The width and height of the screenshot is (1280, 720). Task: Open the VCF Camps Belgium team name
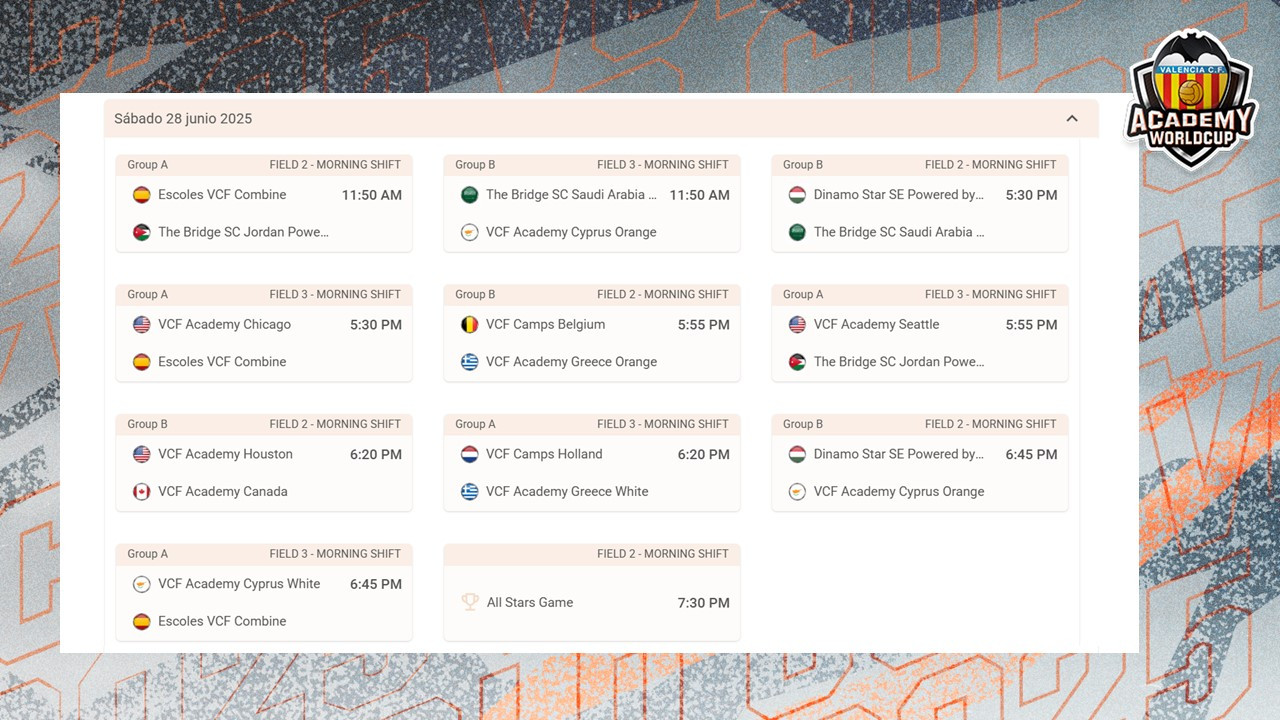pyautogui.click(x=545, y=324)
